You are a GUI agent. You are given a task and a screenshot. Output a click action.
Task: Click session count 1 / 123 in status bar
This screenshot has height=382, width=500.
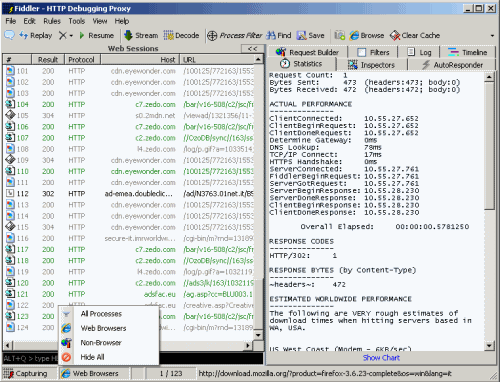click(x=171, y=374)
